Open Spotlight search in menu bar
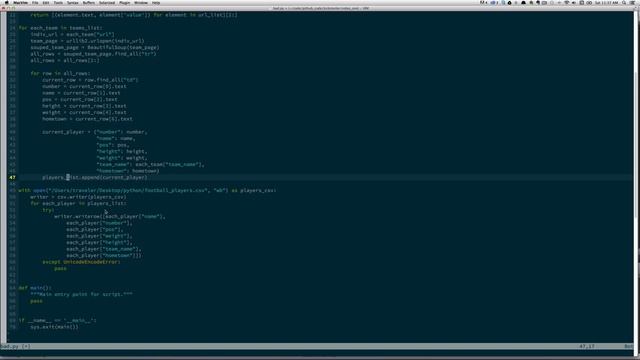 coord(624,2)
